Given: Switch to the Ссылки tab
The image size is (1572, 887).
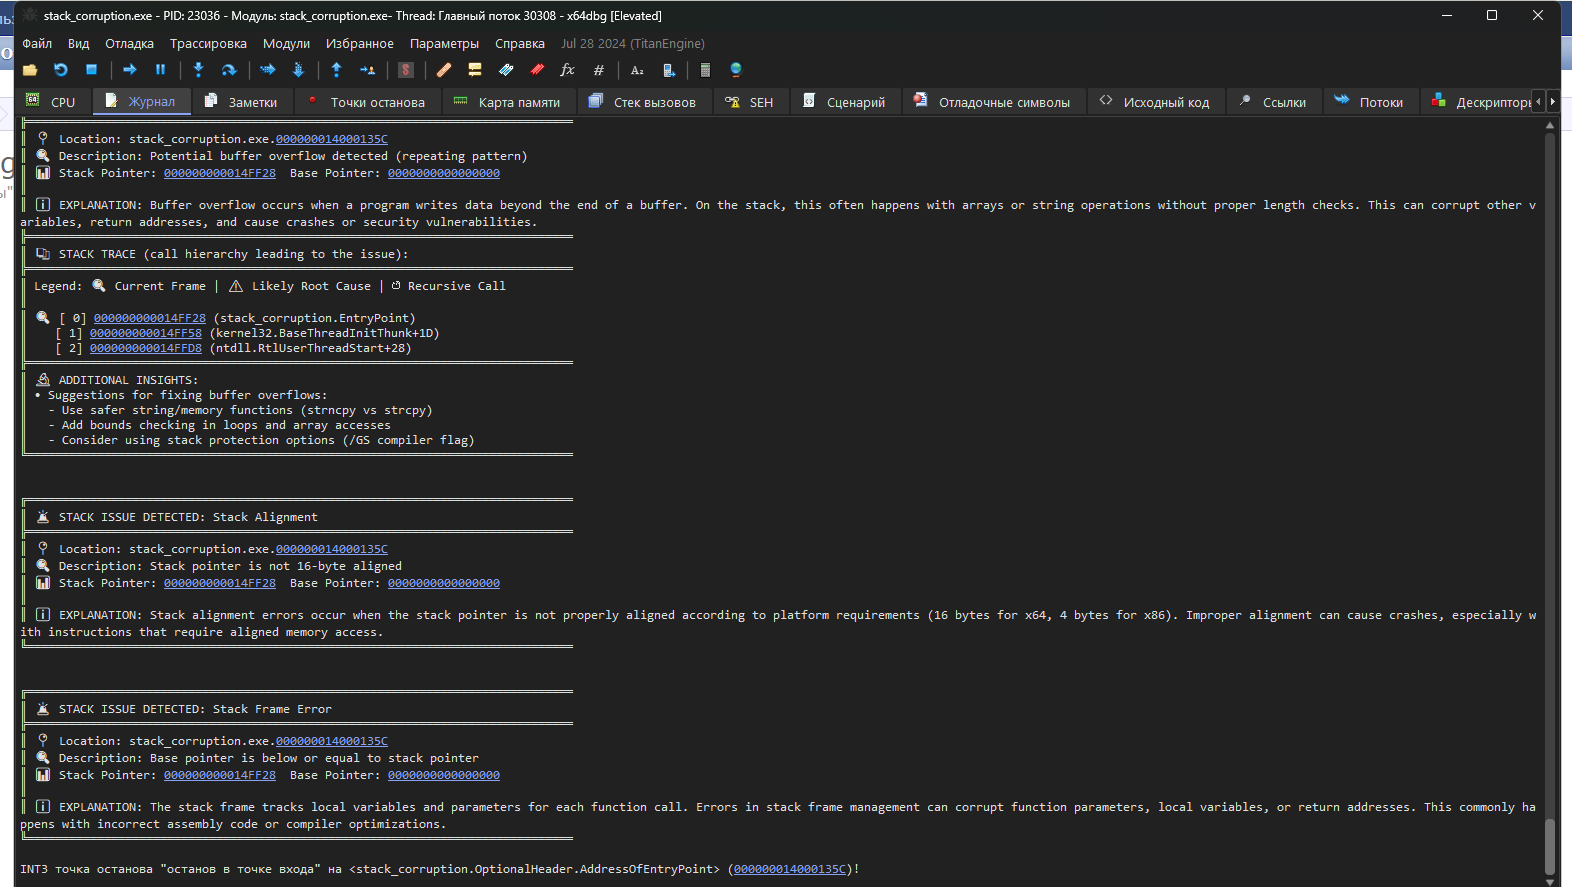Looking at the screenshot, I should click(x=1274, y=102).
